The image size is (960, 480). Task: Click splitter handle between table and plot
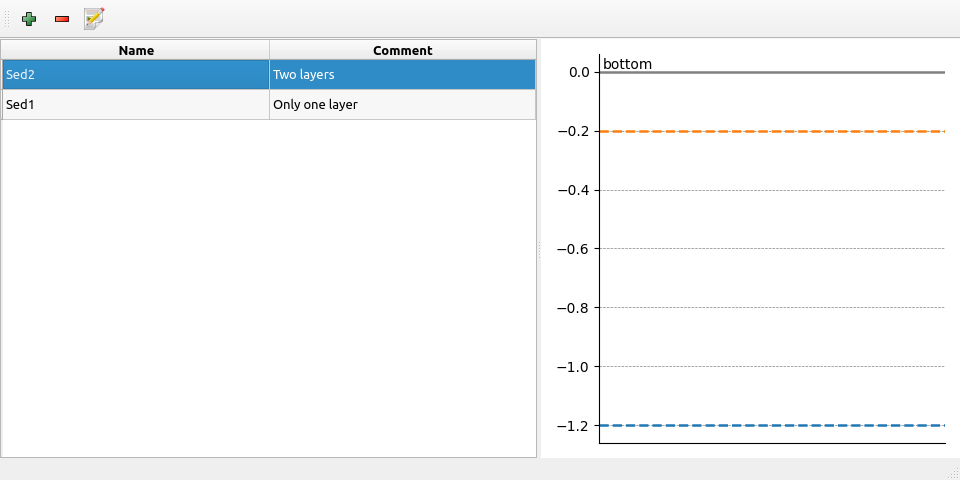coord(539,249)
